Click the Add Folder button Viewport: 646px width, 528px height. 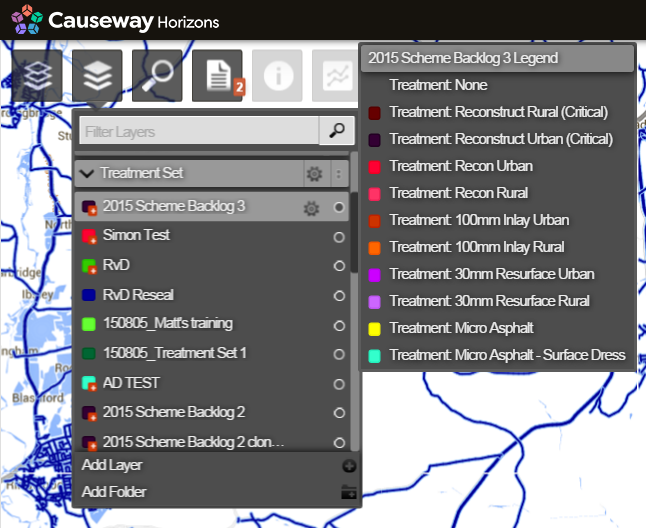[114, 491]
